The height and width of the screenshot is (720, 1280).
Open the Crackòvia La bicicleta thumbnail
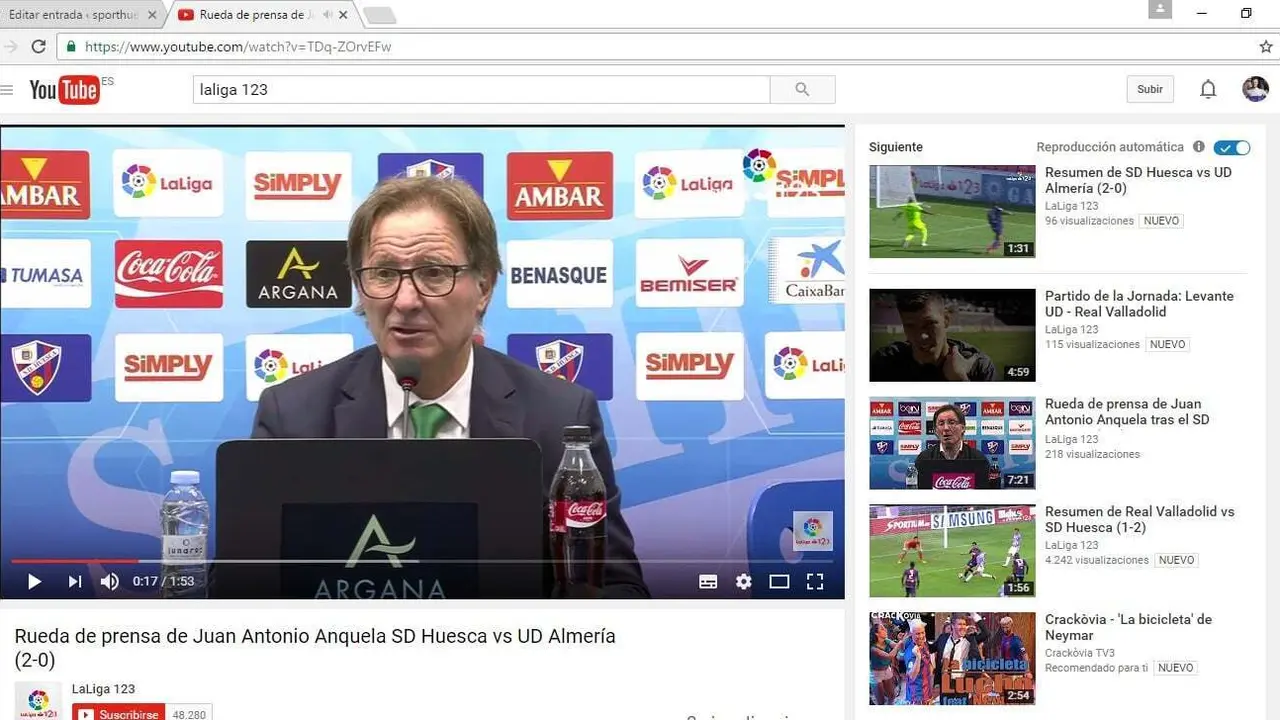click(x=952, y=659)
